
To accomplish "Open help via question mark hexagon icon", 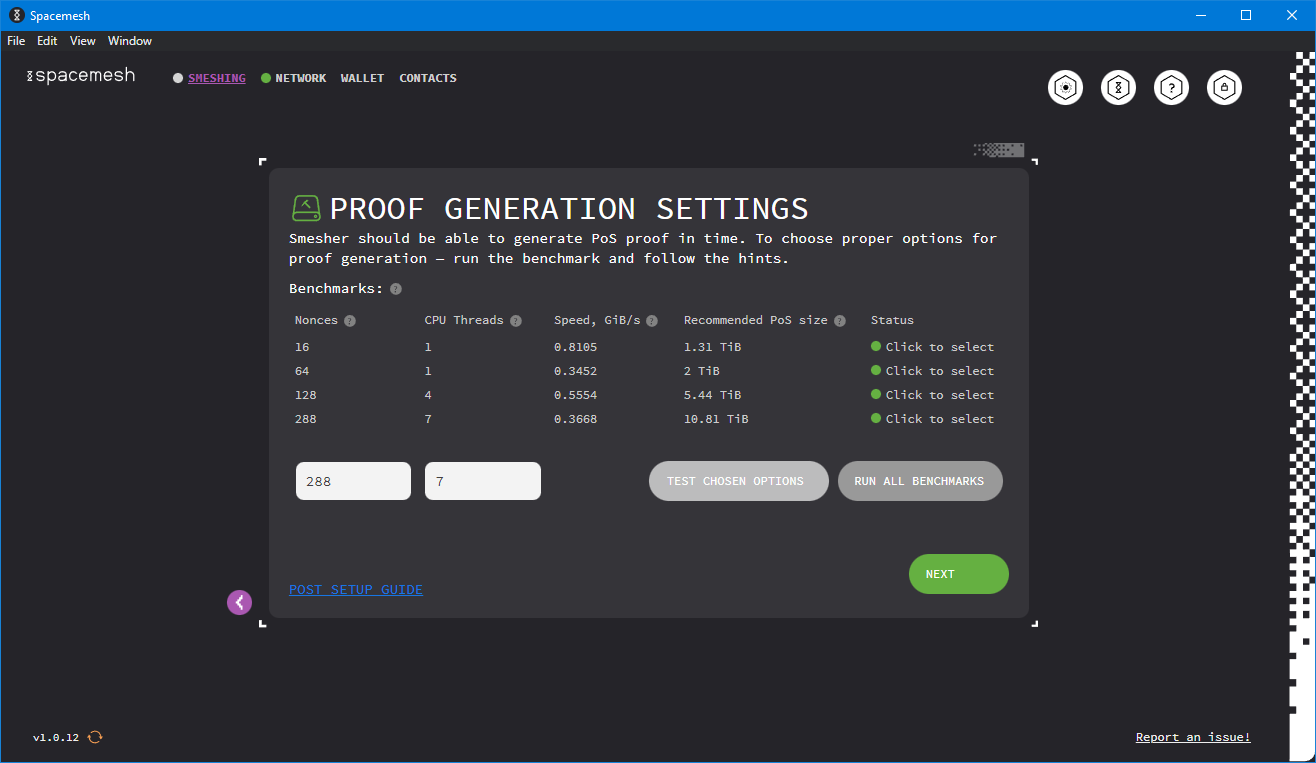I will pyautogui.click(x=1172, y=88).
